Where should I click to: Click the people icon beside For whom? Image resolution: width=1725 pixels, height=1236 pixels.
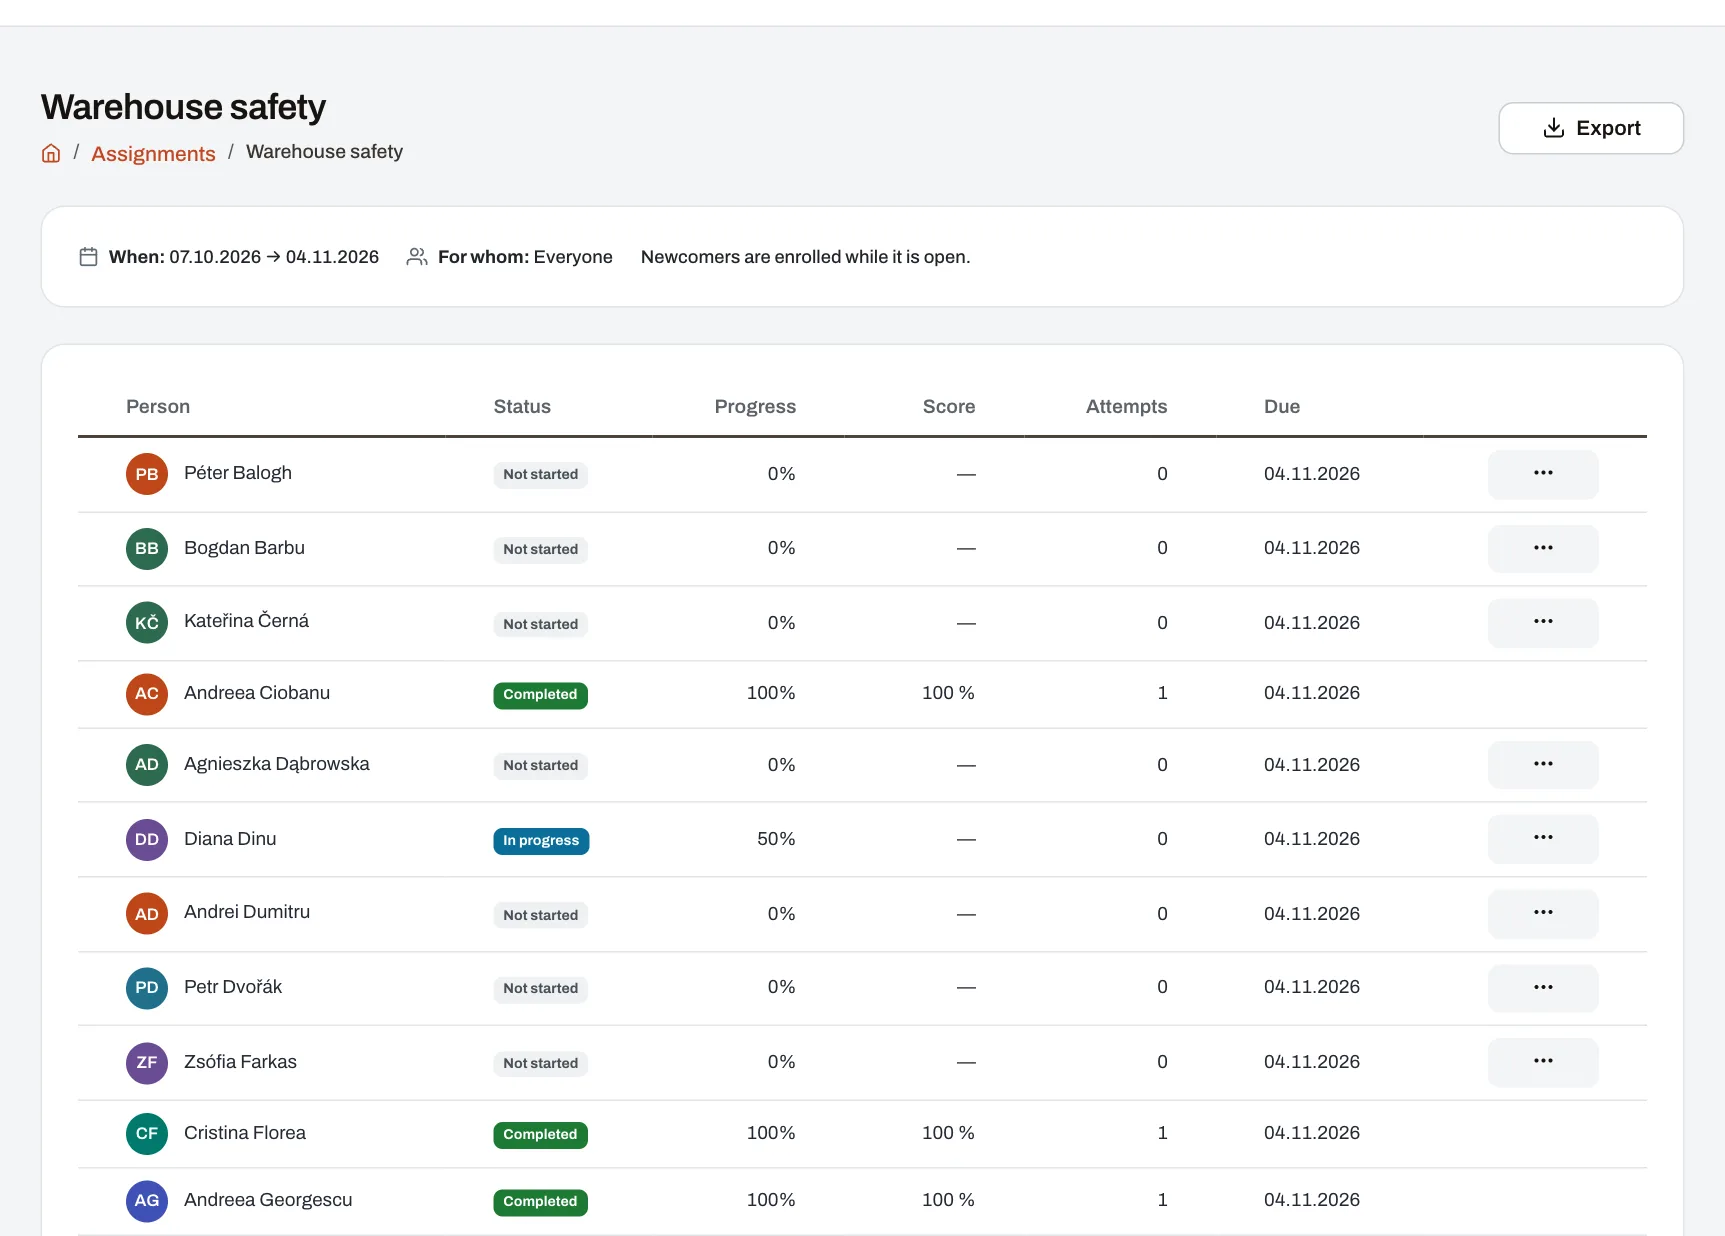pyautogui.click(x=417, y=257)
